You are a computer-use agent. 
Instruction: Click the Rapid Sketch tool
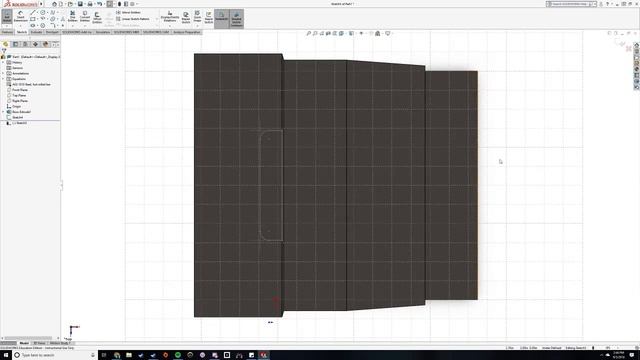coord(209,17)
